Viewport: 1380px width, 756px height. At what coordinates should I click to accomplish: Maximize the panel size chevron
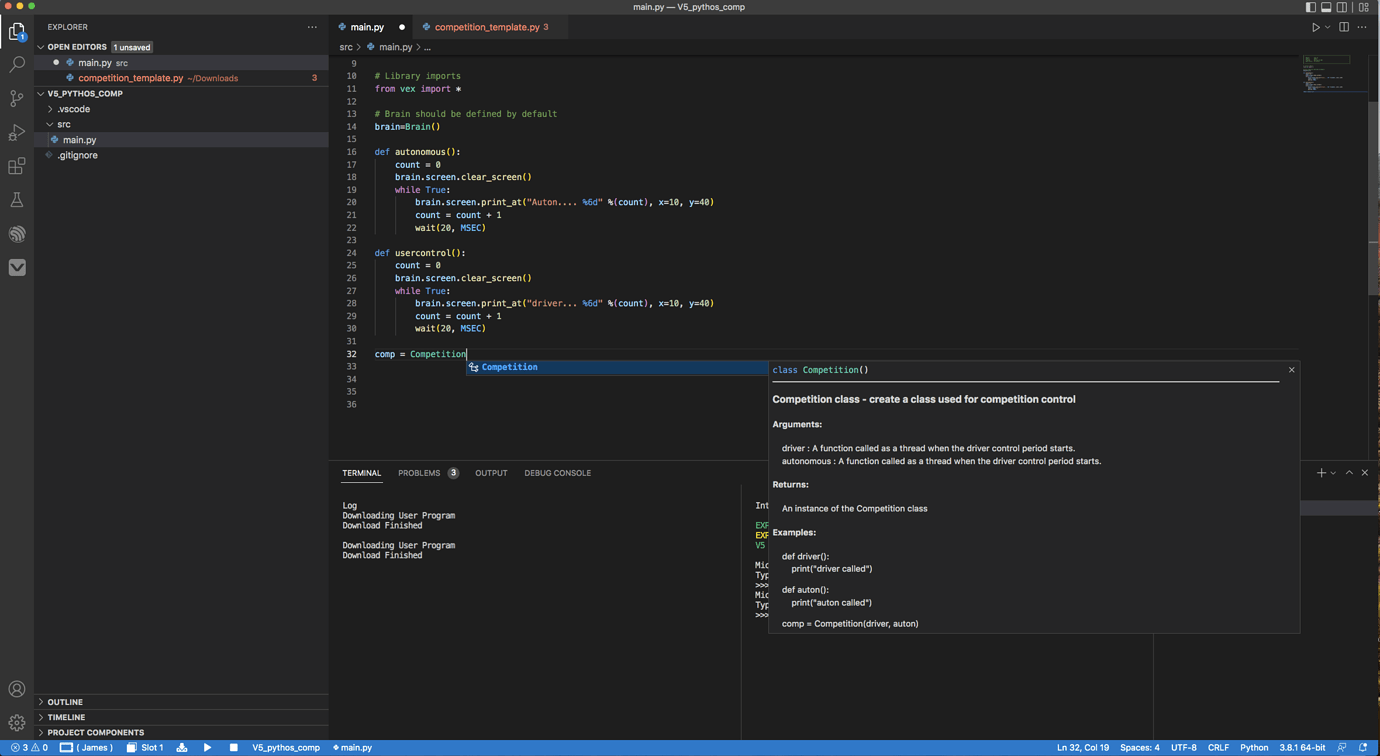pyautogui.click(x=1349, y=473)
